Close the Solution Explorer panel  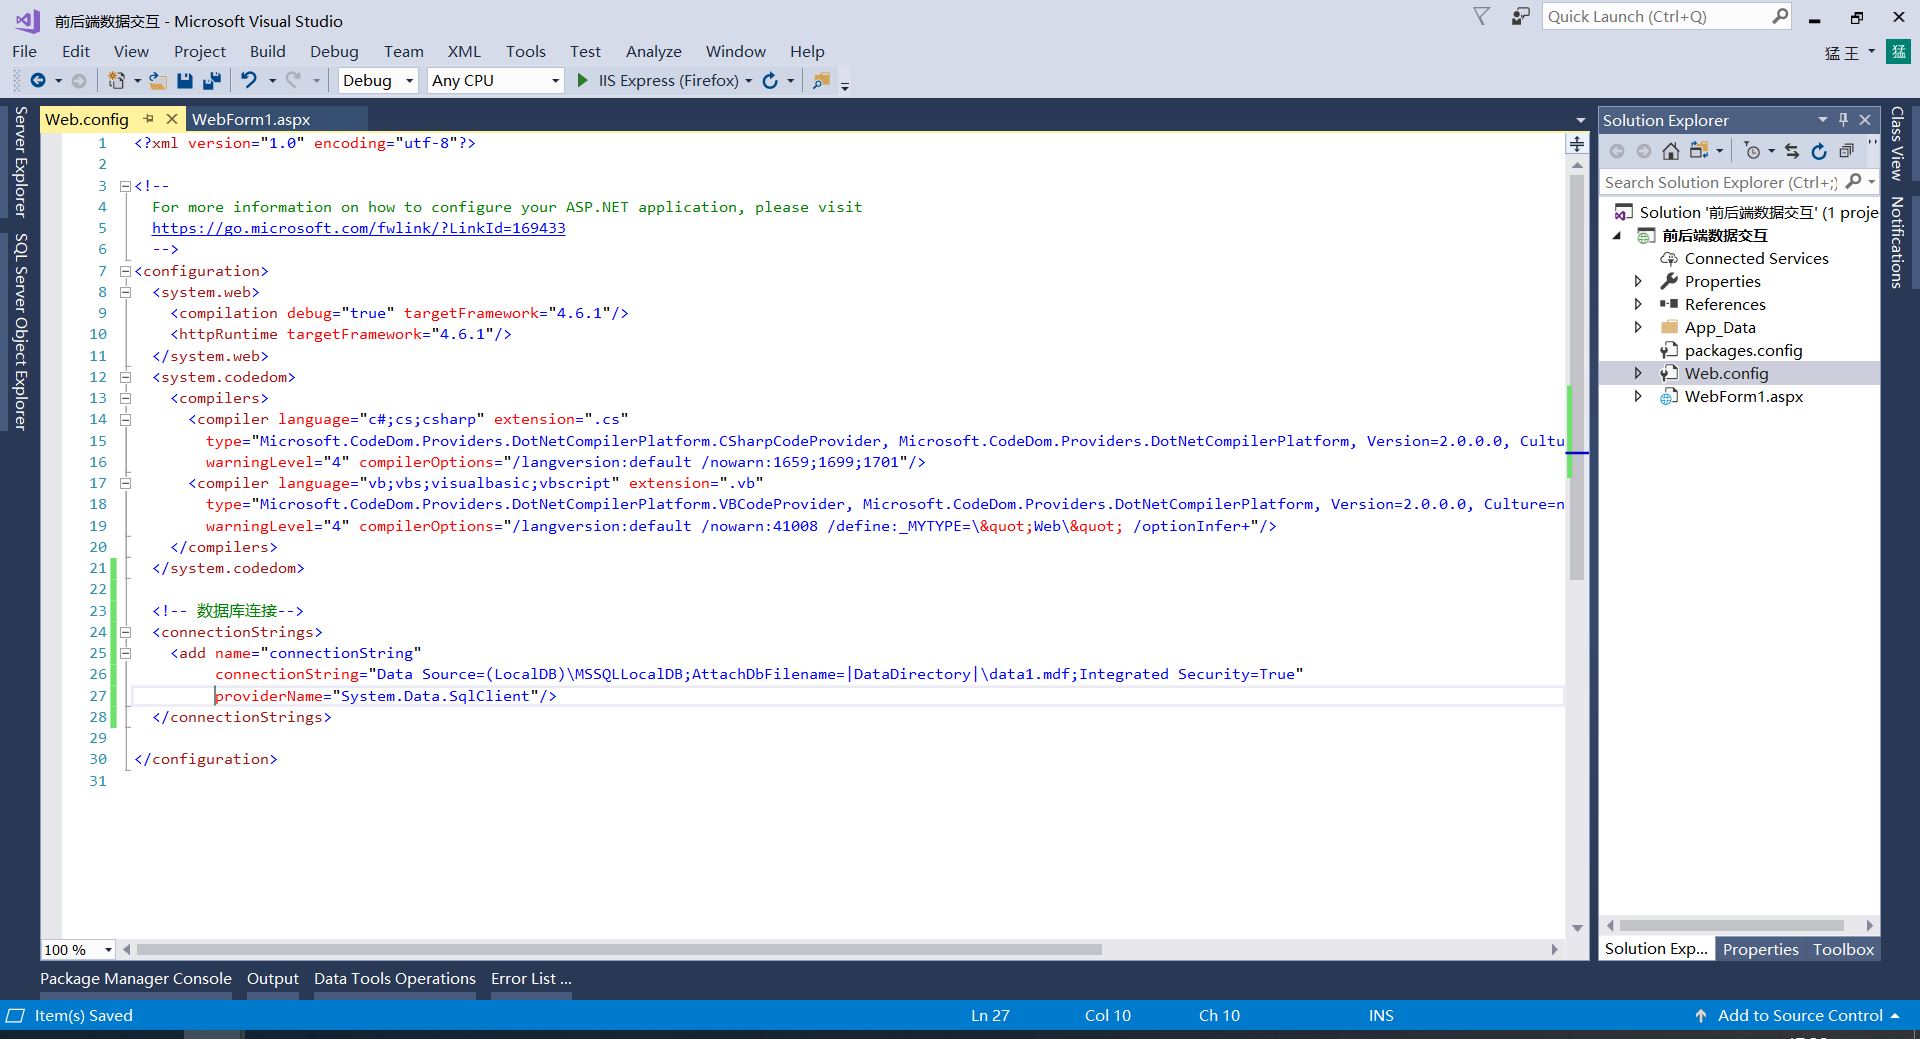tap(1865, 120)
